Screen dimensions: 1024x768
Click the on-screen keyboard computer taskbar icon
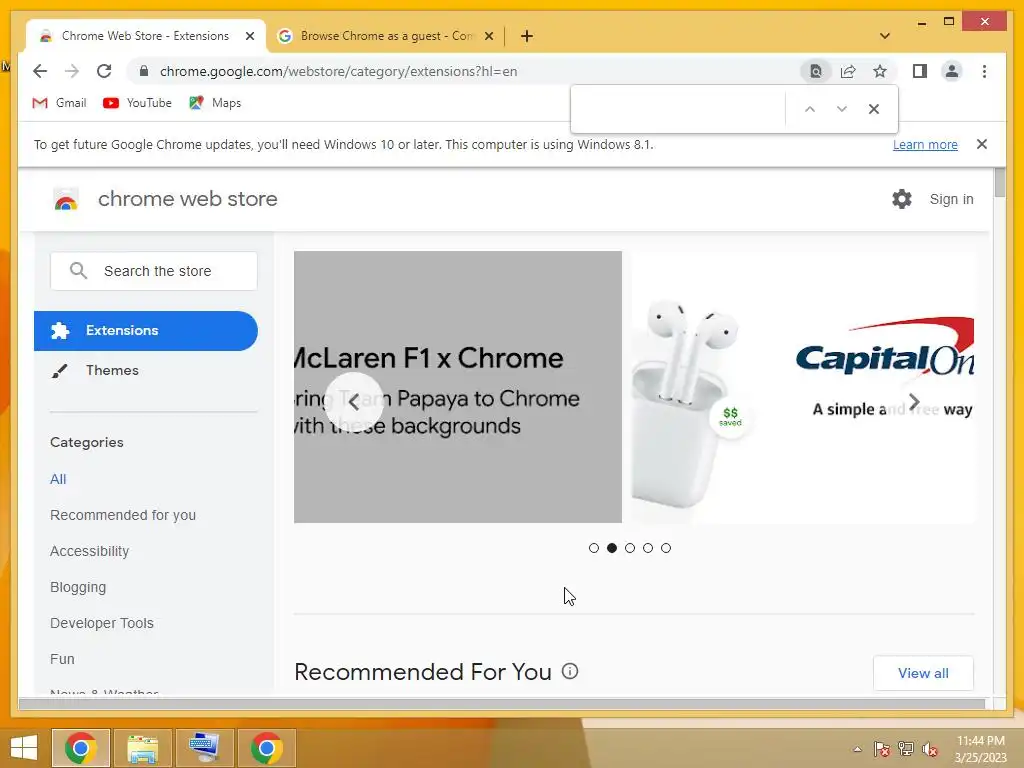tap(204, 748)
